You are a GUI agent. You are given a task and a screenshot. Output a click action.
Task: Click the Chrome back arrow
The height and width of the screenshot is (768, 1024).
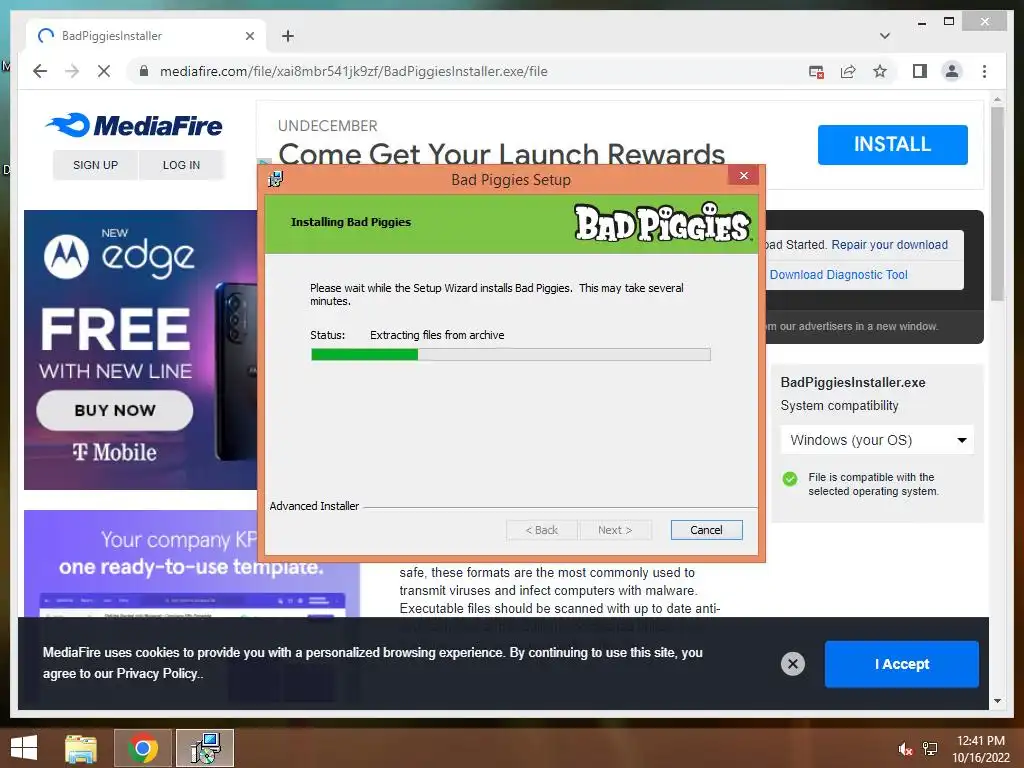(x=40, y=71)
